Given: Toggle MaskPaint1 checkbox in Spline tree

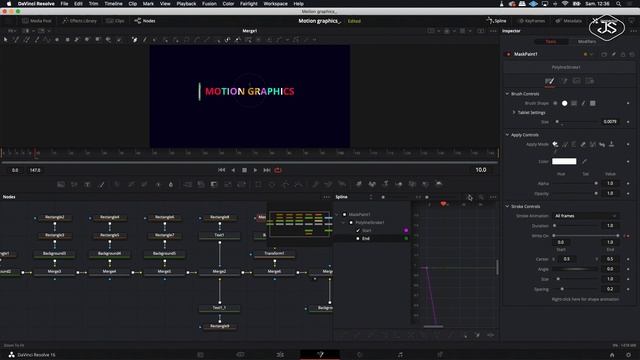Looking at the screenshot, I should [344, 214].
